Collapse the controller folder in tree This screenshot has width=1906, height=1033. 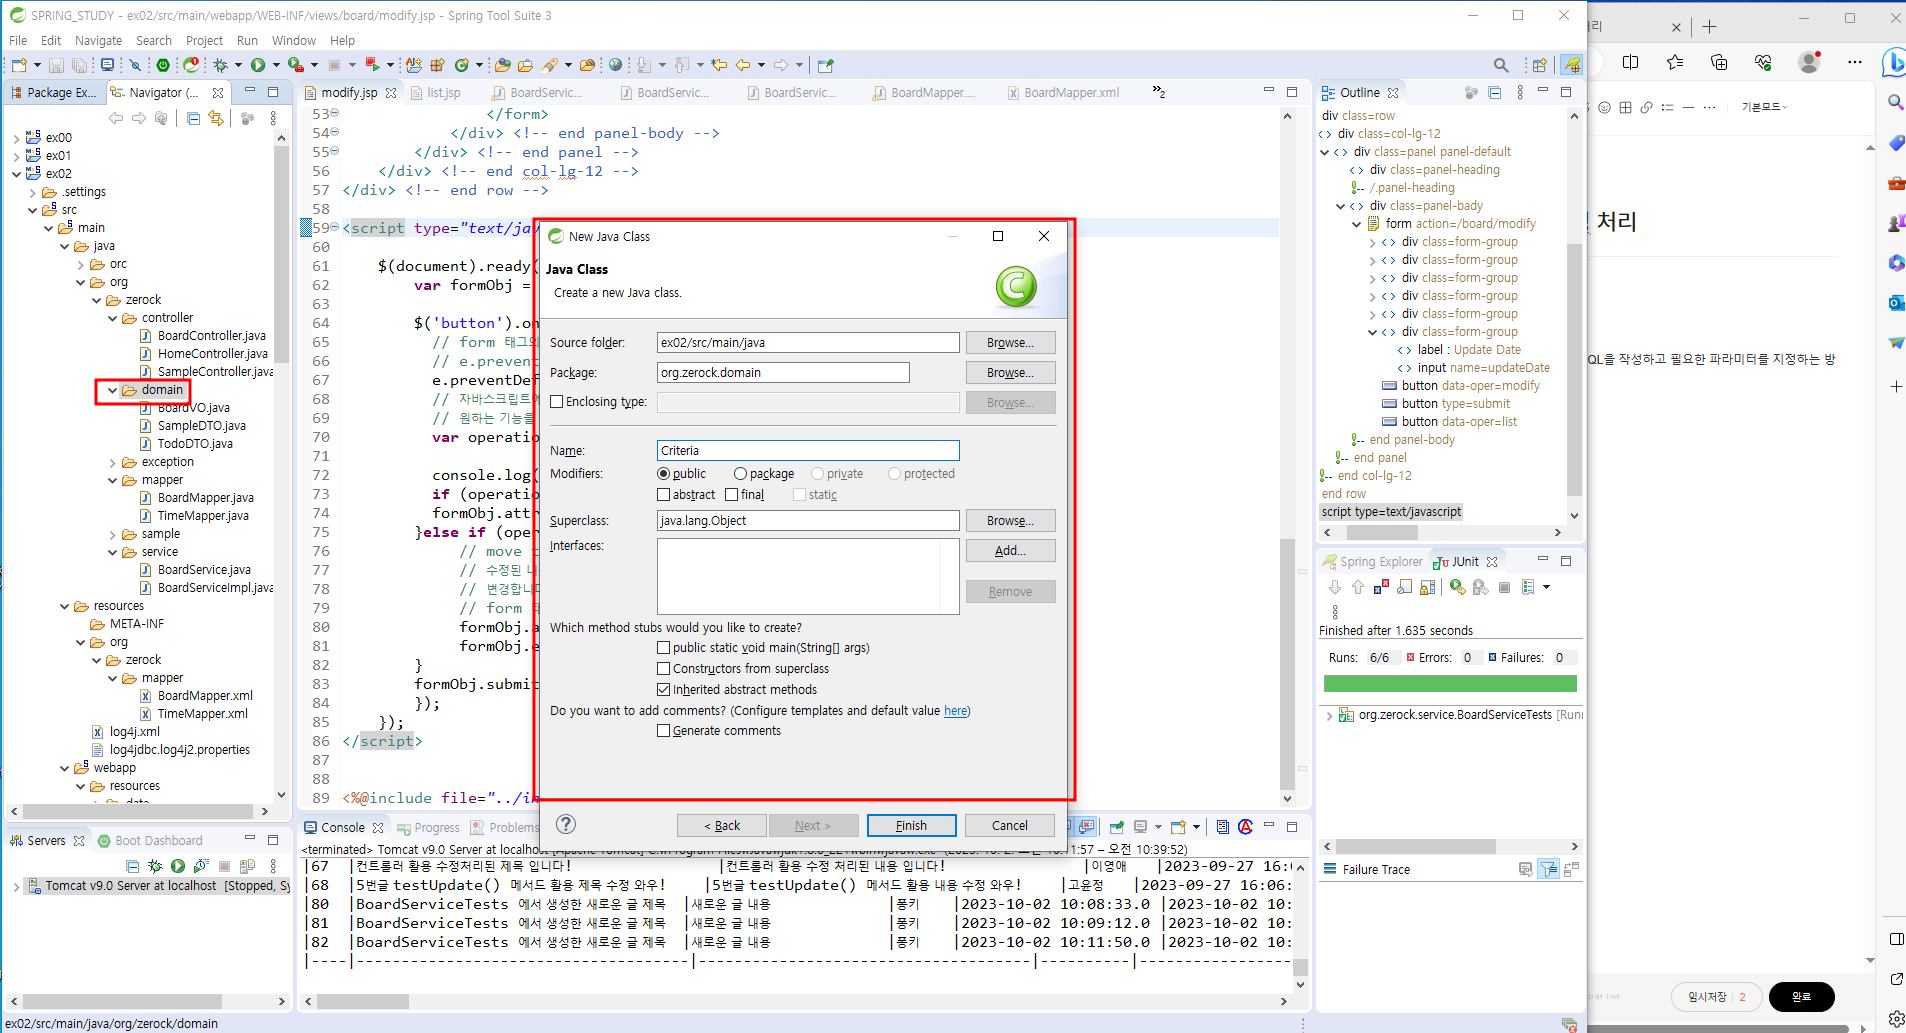(113, 318)
